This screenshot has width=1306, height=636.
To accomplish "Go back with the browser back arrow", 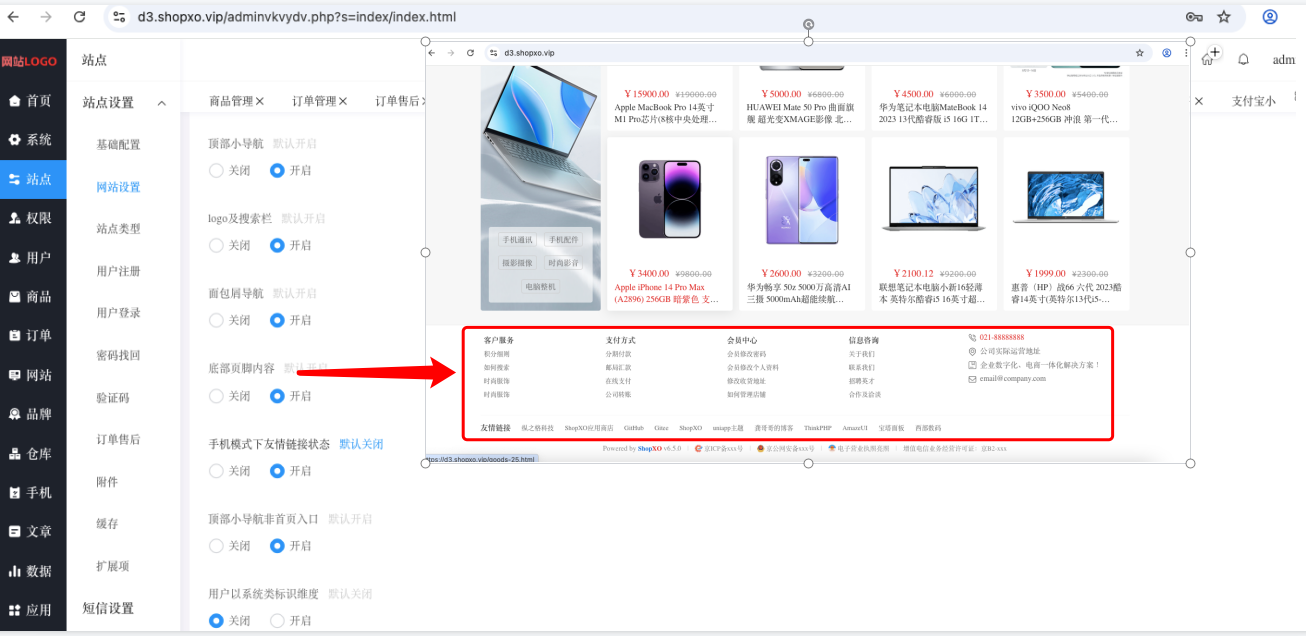I will click(x=13, y=17).
